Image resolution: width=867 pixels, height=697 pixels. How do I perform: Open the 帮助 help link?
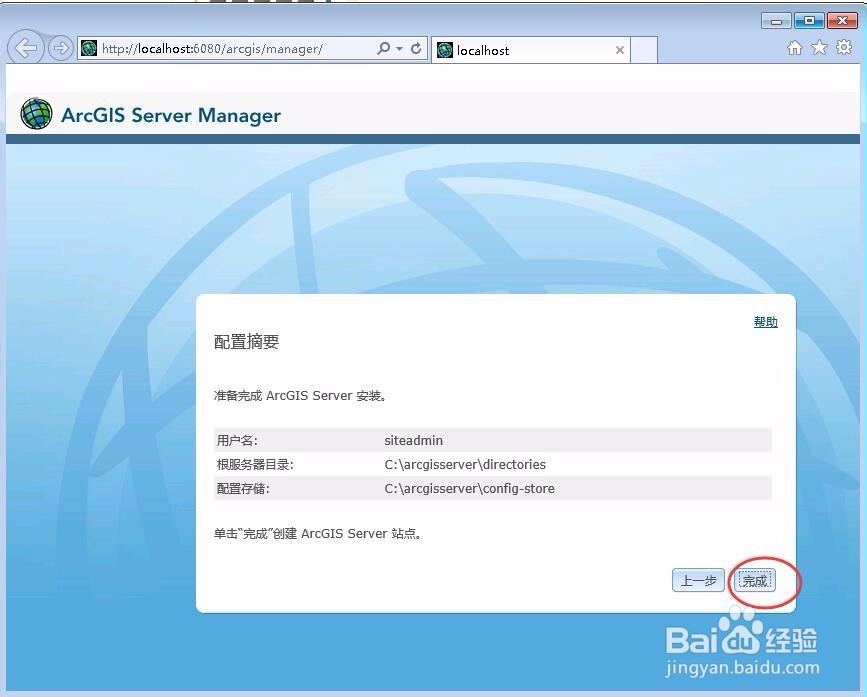pyautogui.click(x=766, y=322)
